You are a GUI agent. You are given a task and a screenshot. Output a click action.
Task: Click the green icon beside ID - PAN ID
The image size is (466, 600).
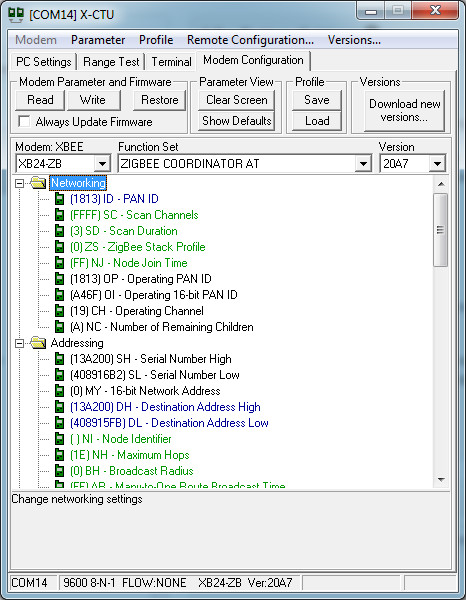pyautogui.click(x=59, y=199)
